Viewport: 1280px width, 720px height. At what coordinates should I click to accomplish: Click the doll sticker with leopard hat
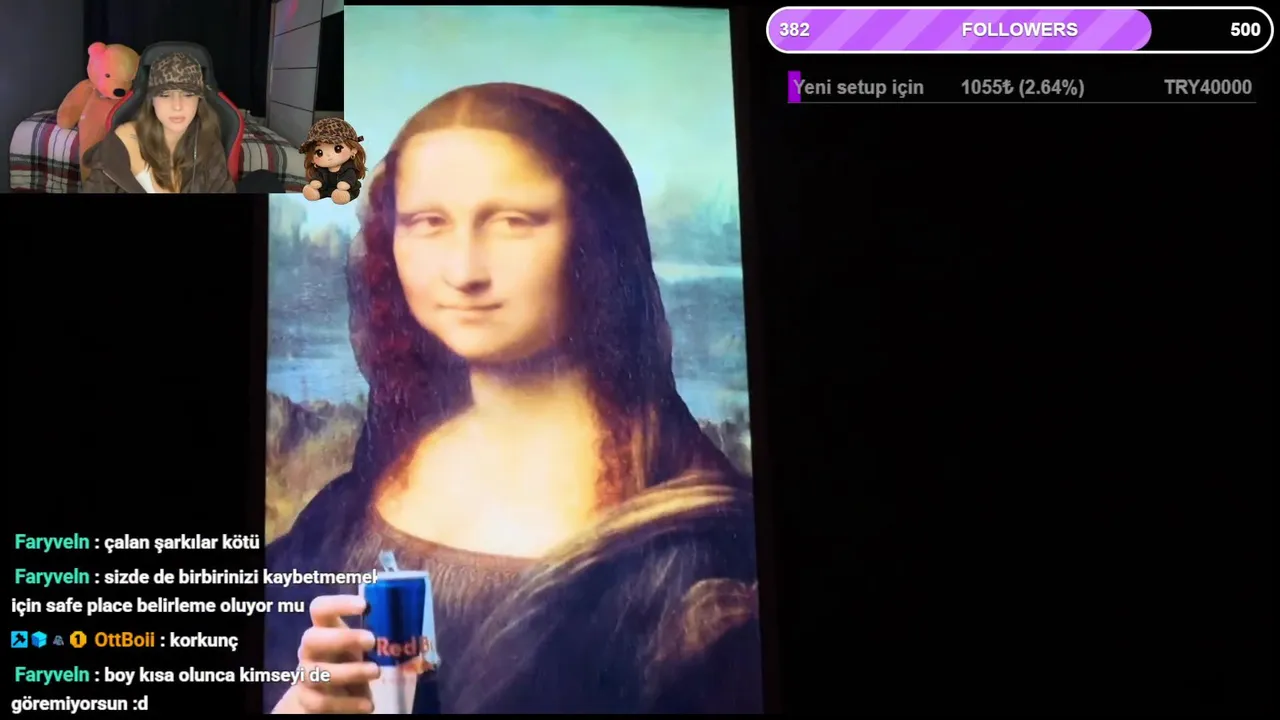[x=332, y=160]
